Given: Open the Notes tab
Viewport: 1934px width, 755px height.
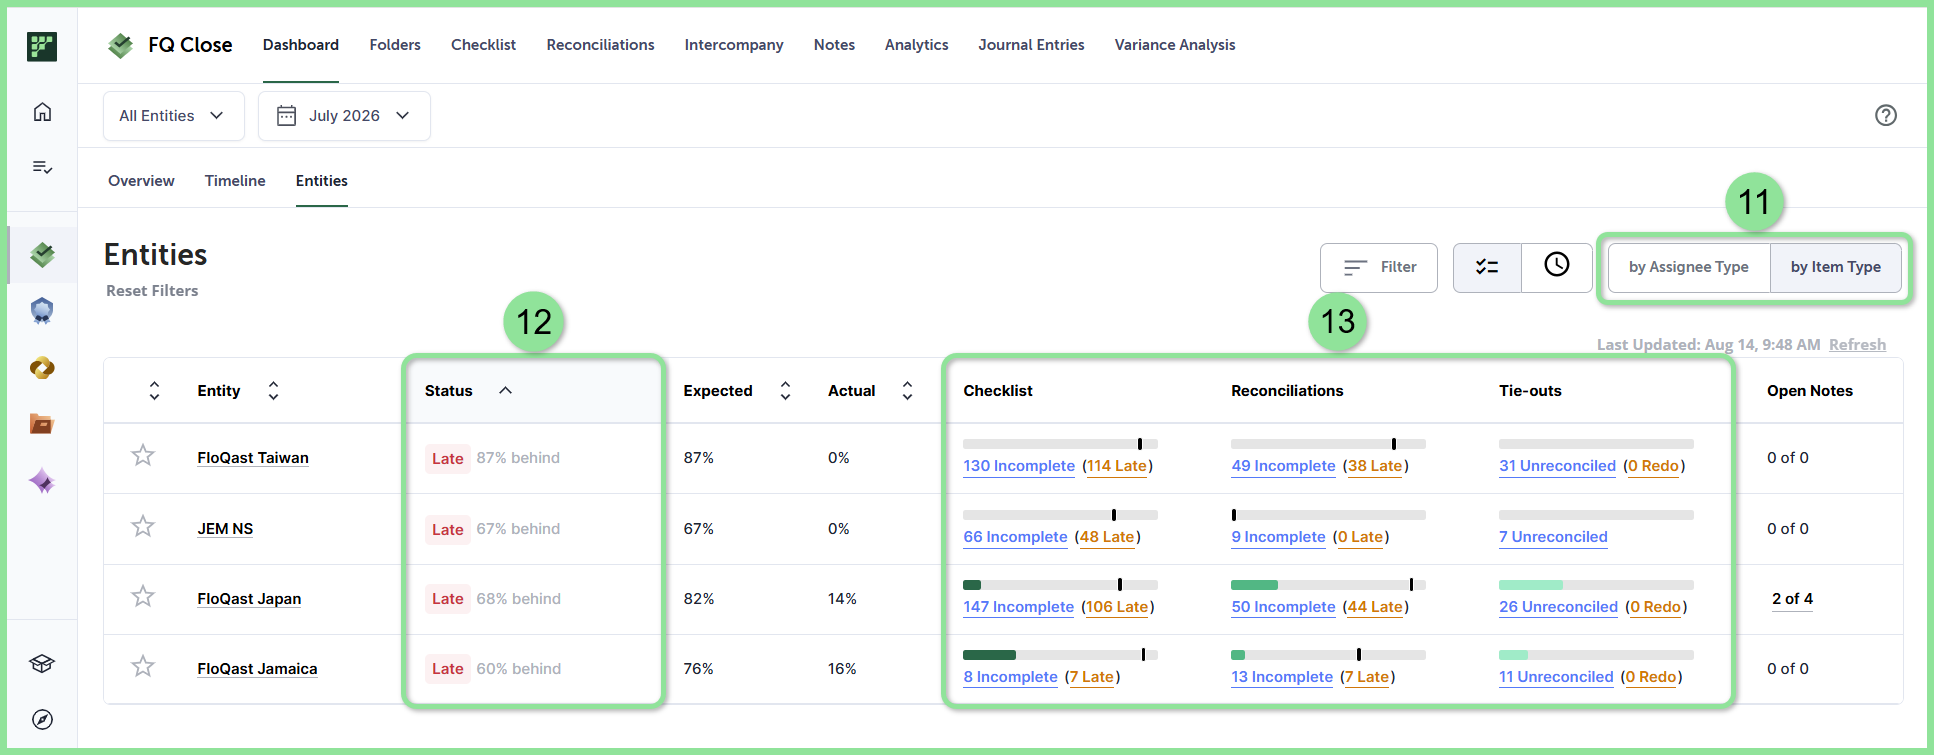Looking at the screenshot, I should click(x=834, y=45).
